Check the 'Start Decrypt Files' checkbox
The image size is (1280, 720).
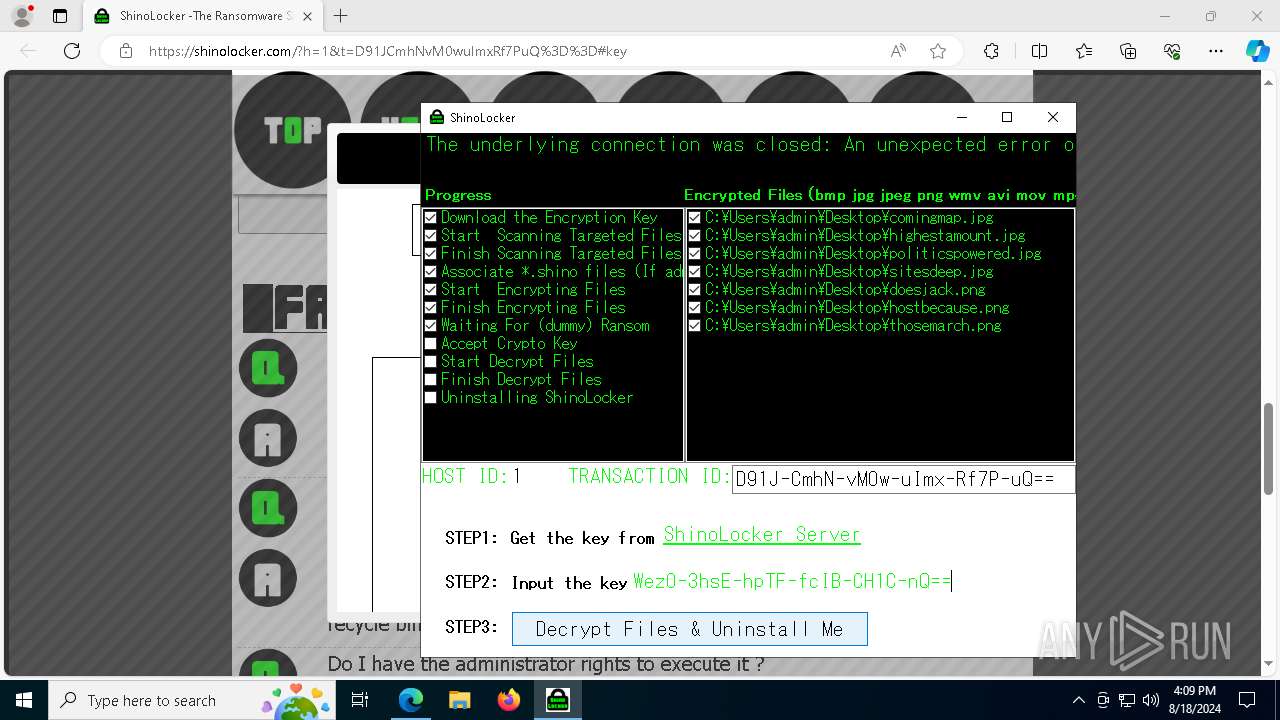tap(430, 361)
